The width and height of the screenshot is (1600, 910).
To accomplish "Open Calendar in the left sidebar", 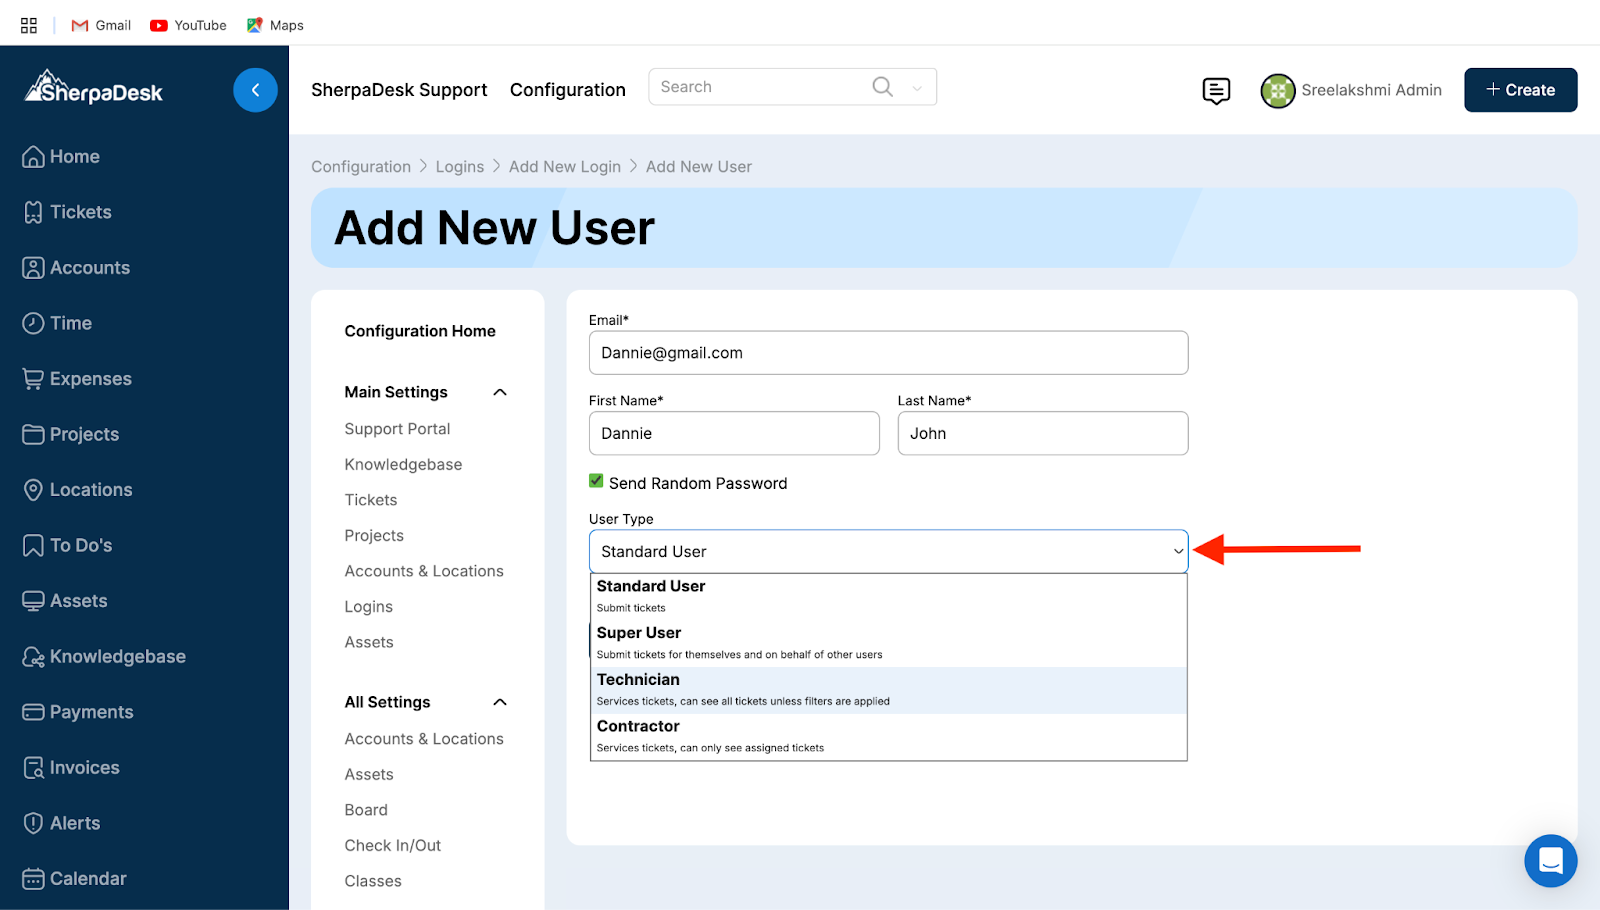I will [88, 878].
